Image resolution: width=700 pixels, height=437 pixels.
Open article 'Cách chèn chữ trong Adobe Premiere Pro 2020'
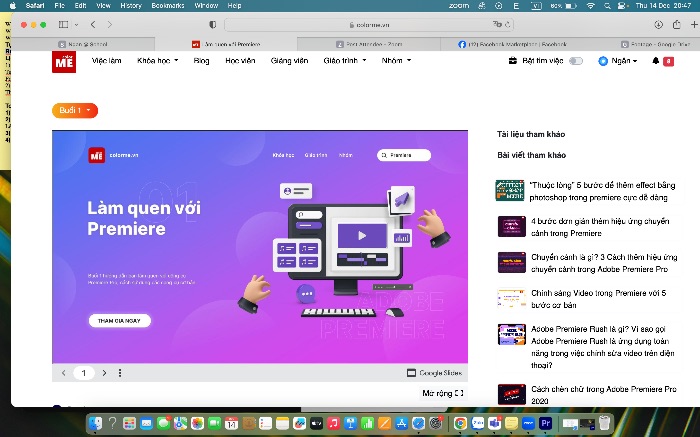coord(604,395)
